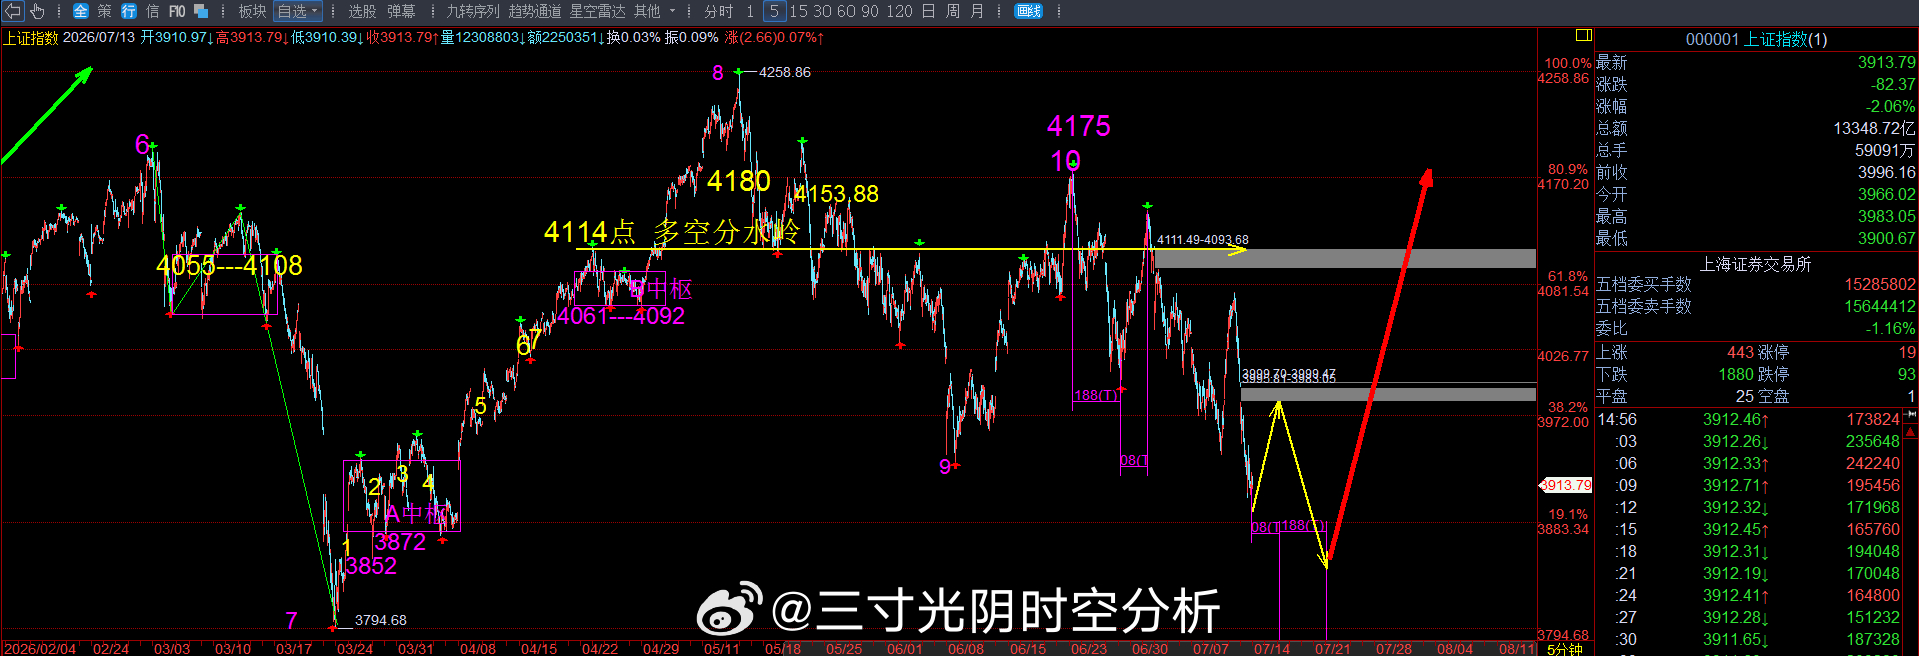Click the 下跌 count 1880

coord(1736,374)
